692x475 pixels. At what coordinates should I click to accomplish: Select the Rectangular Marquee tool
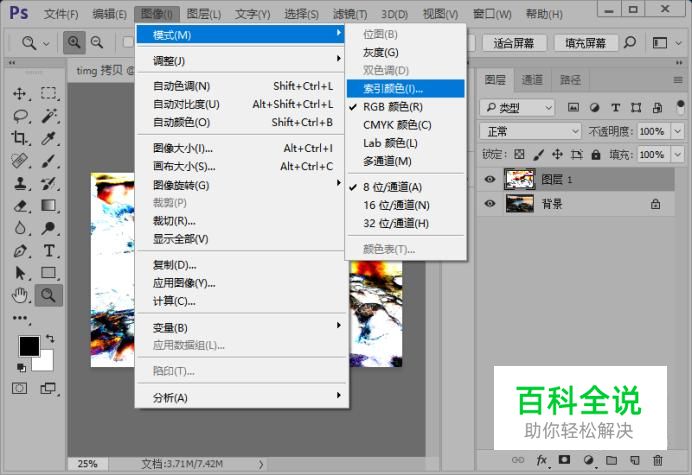49,94
